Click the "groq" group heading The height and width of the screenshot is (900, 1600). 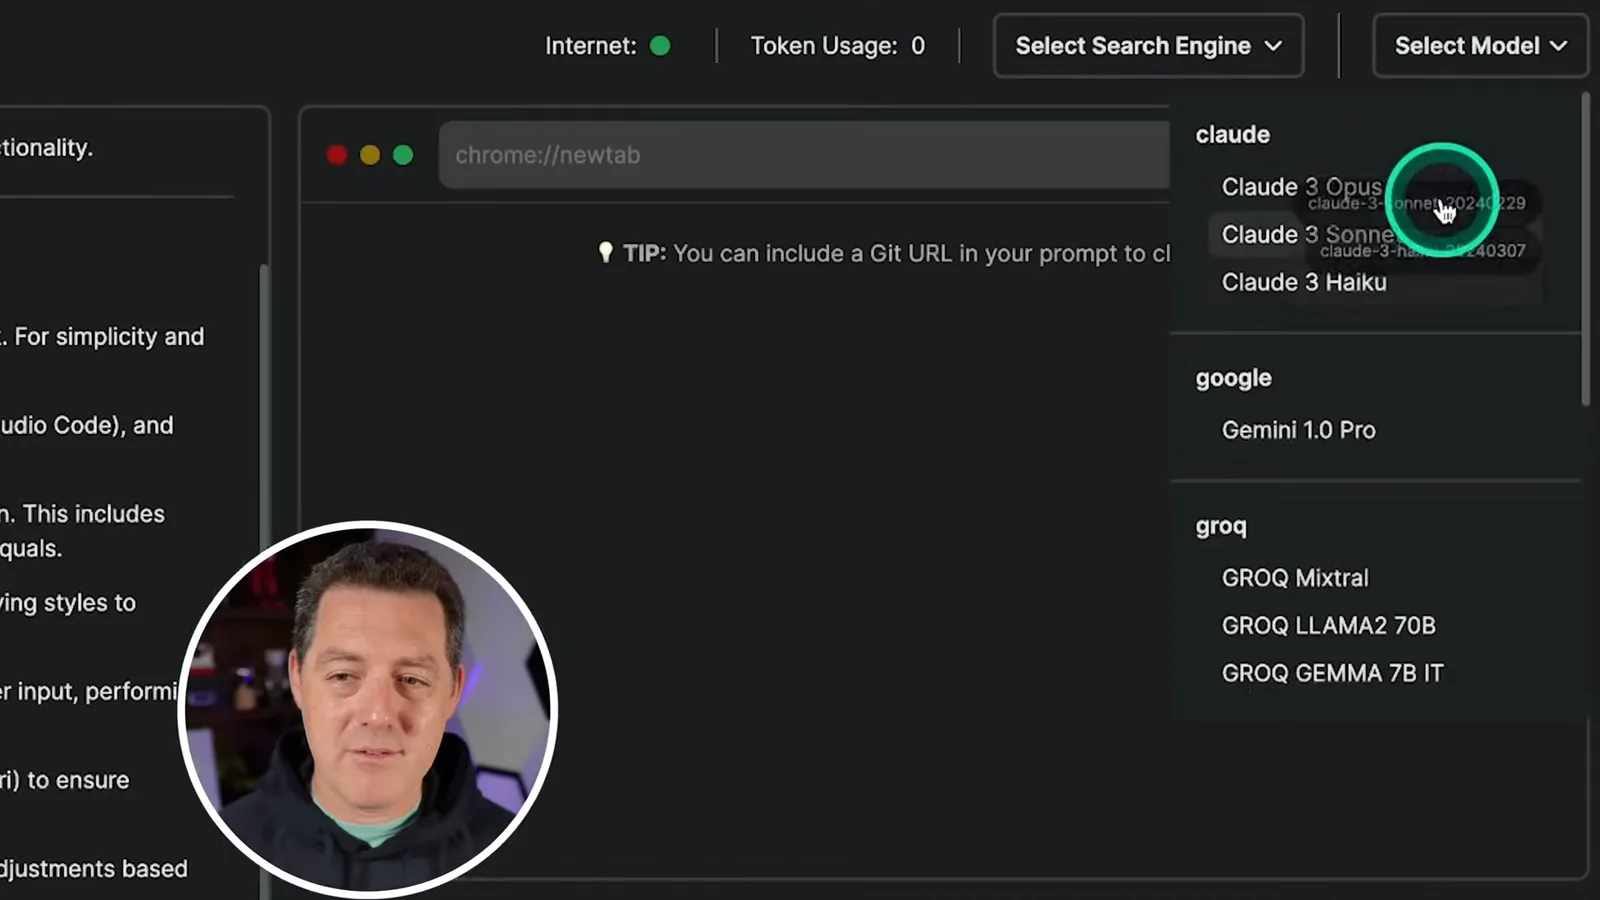tap(1221, 526)
